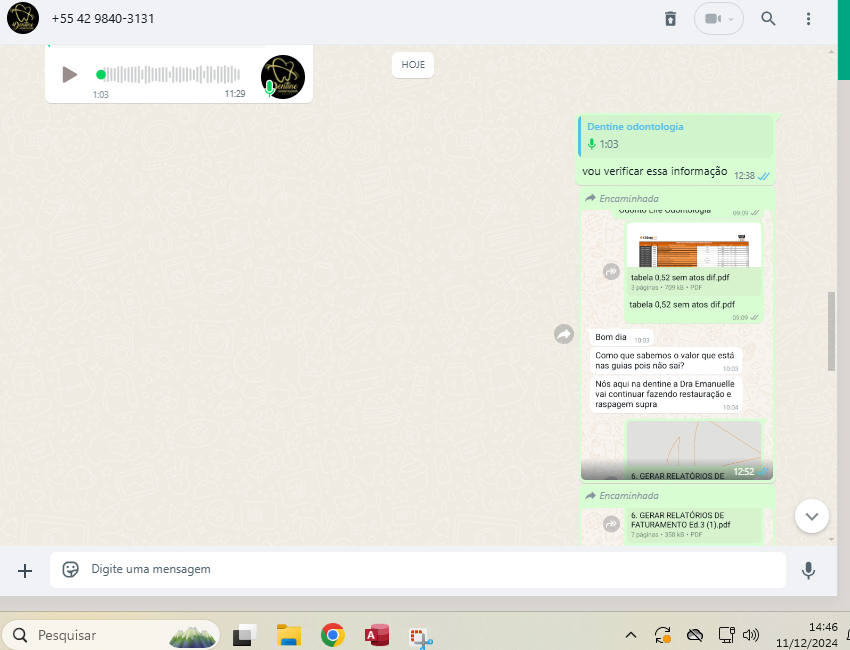This screenshot has height=650, width=850.
Task: Click the delete chat trash icon
Action: [x=671, y=18]
